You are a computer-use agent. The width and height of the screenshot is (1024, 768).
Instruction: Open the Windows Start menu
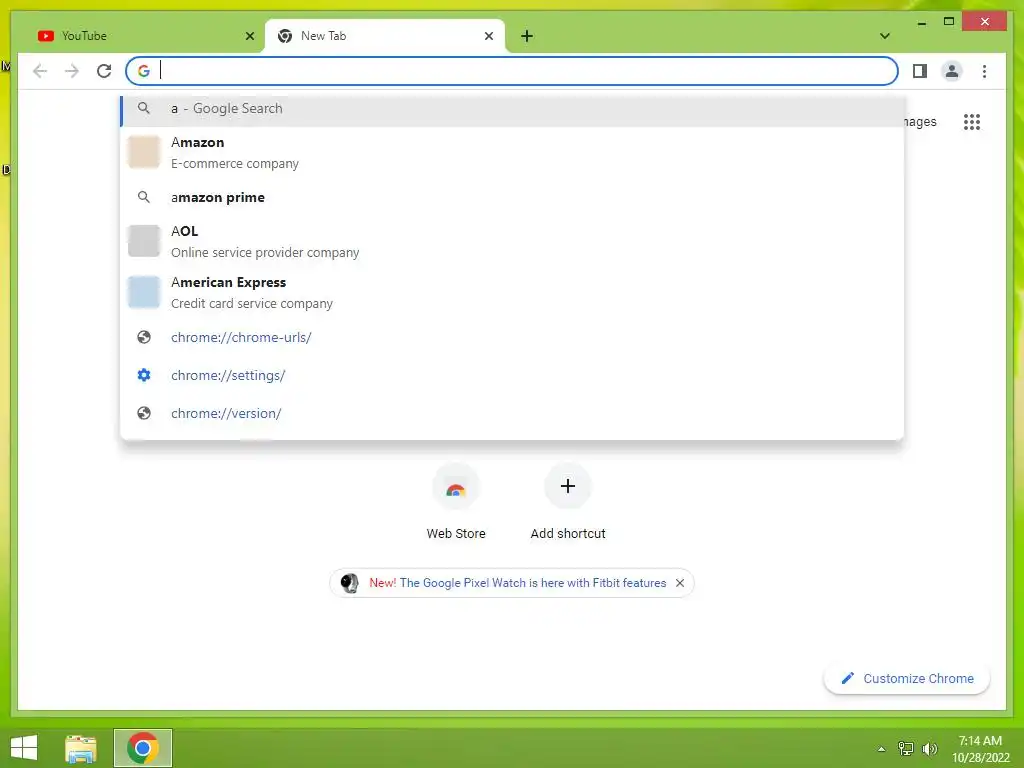click(x=24, y=748)
